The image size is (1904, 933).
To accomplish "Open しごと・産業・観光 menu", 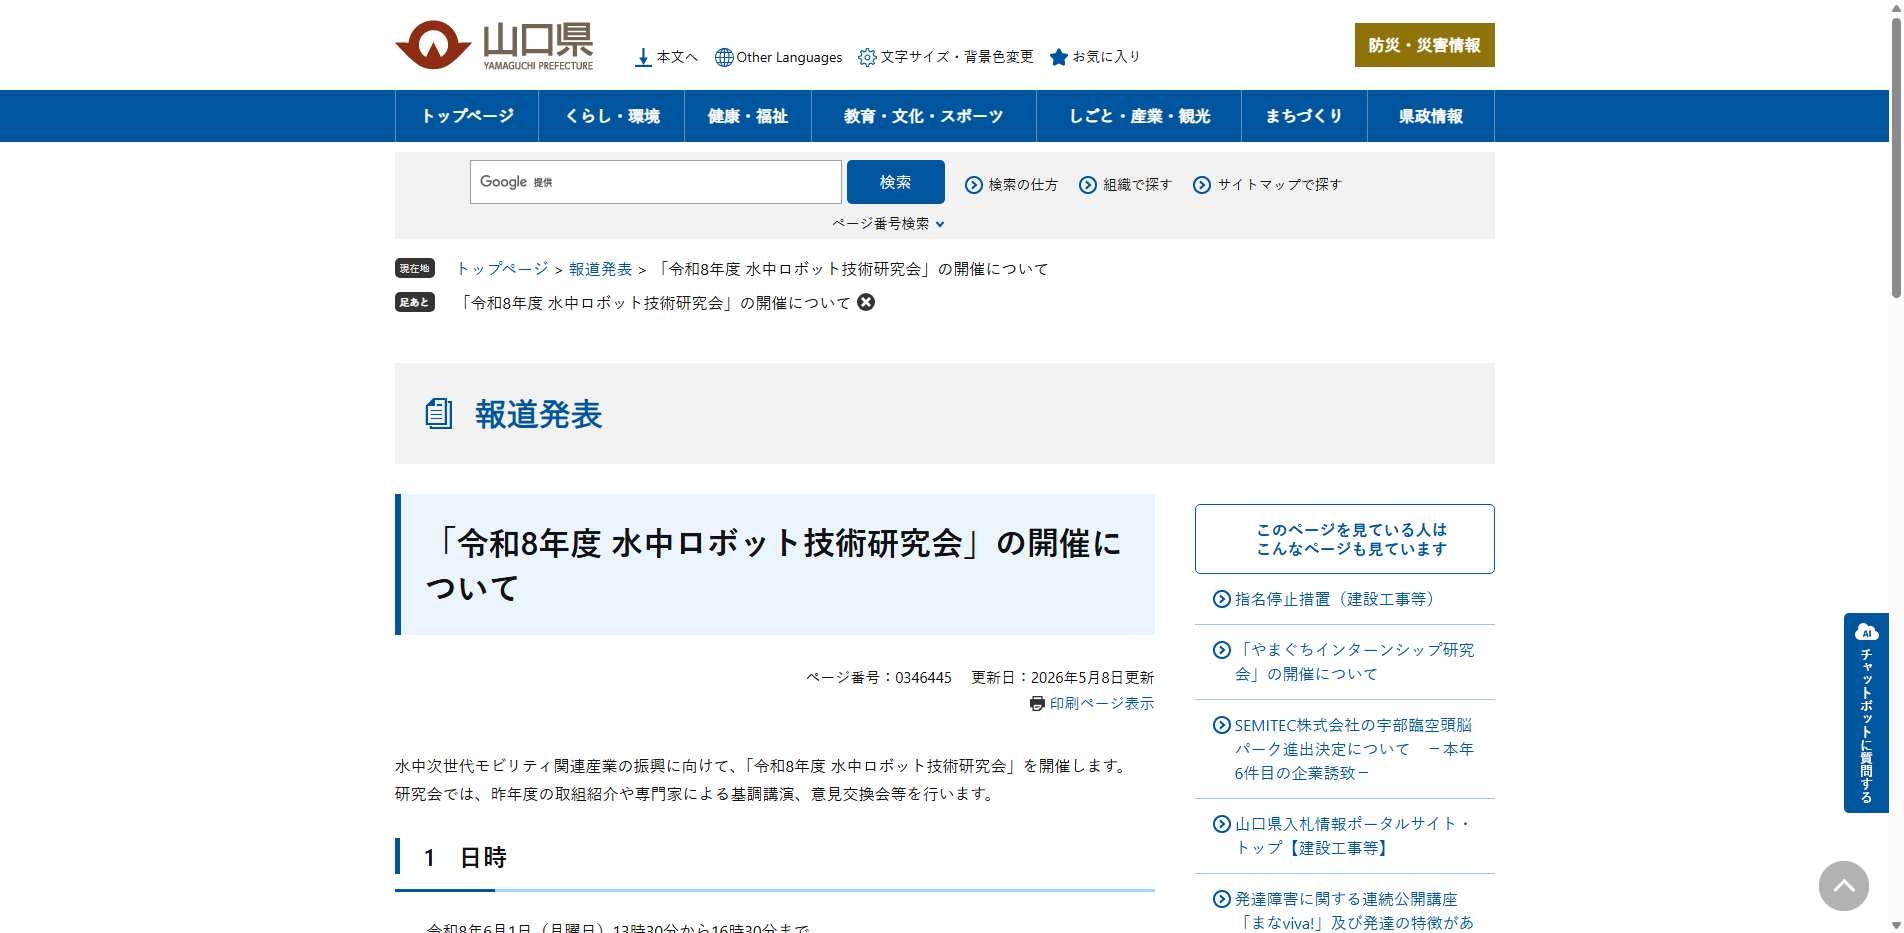I will (x=1139, y=116).
